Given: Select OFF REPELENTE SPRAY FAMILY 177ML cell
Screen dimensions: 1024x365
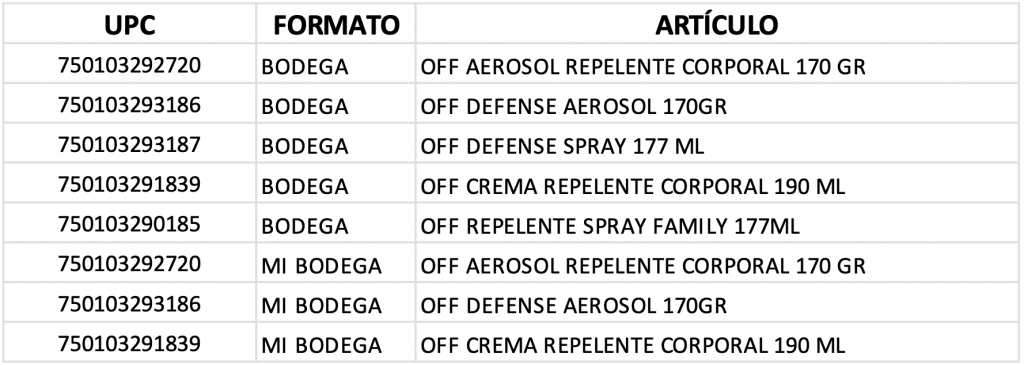Looking at the screenshot, I should pos(717,225).
